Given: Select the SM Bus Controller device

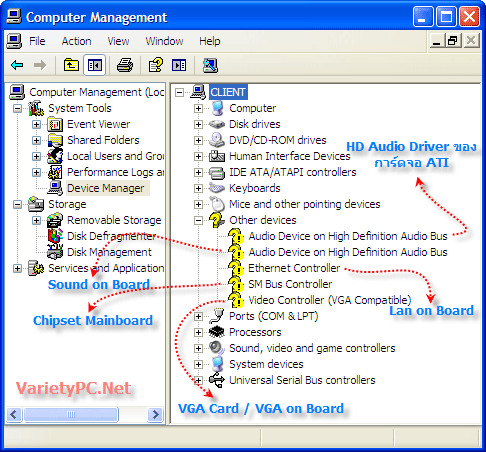Looking at the screenshot, I should pyautogui.click(x=290, y=284).
